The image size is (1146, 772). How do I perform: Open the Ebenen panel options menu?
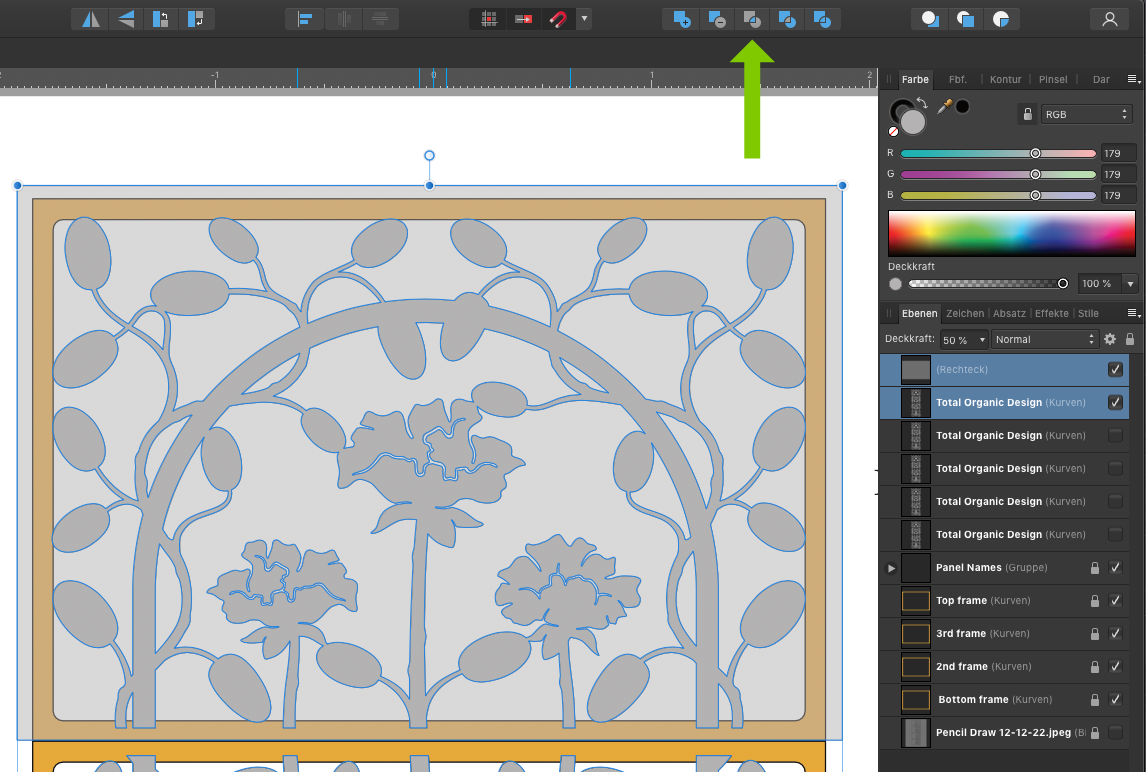click(x=1133, y=313)
